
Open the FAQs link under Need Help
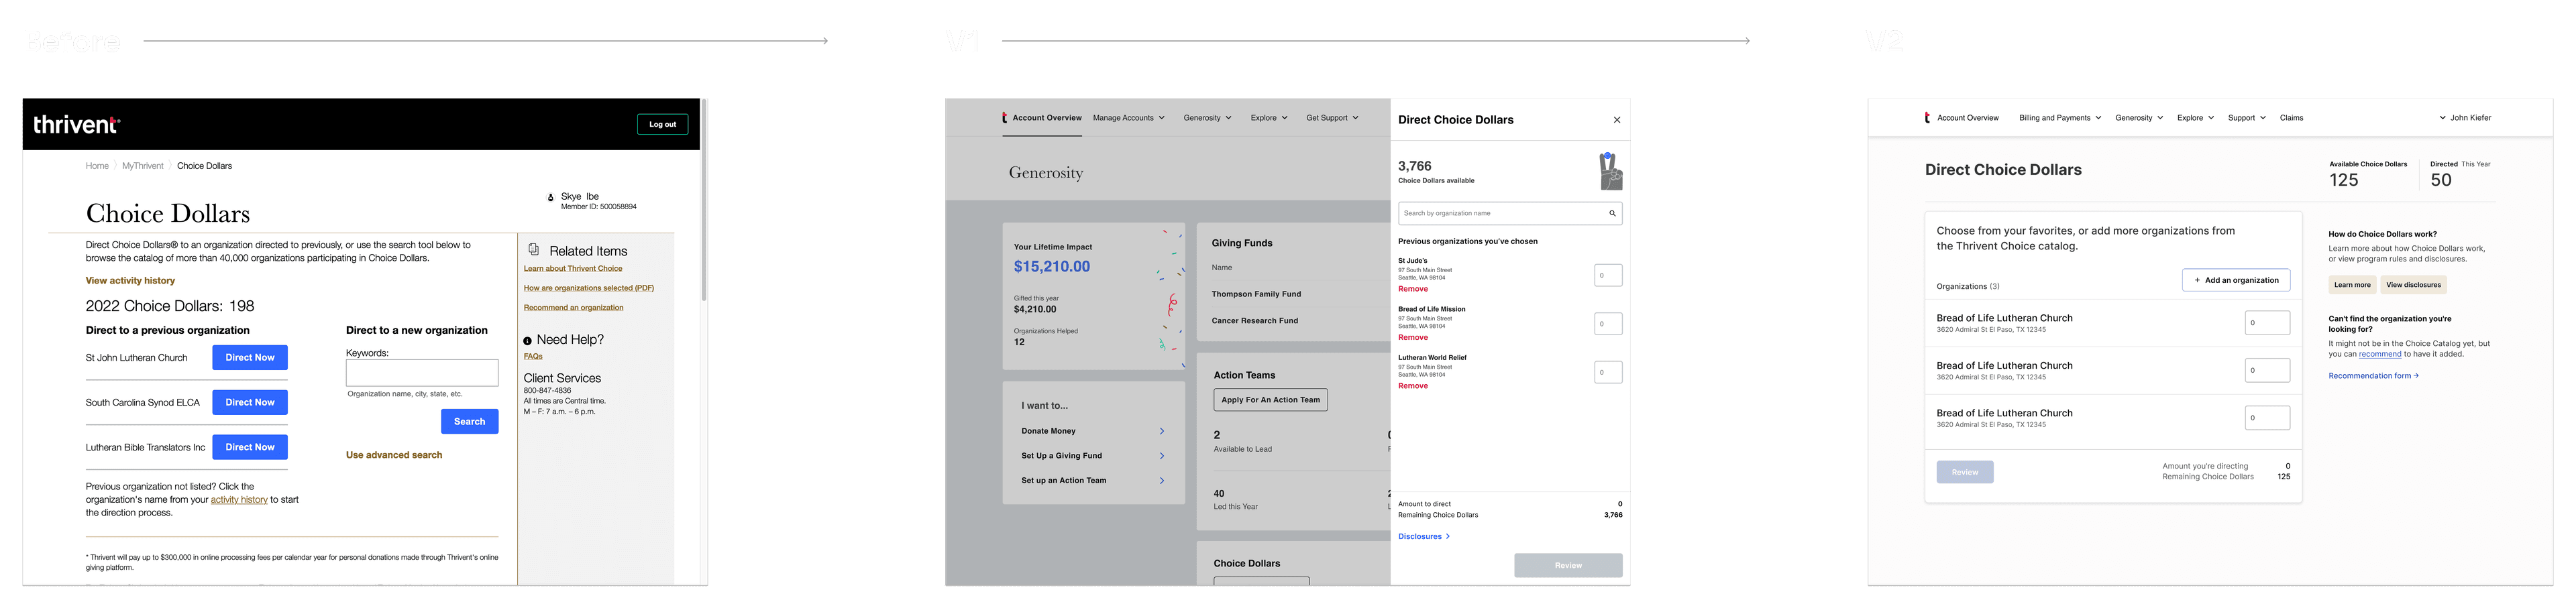[533, 357]
